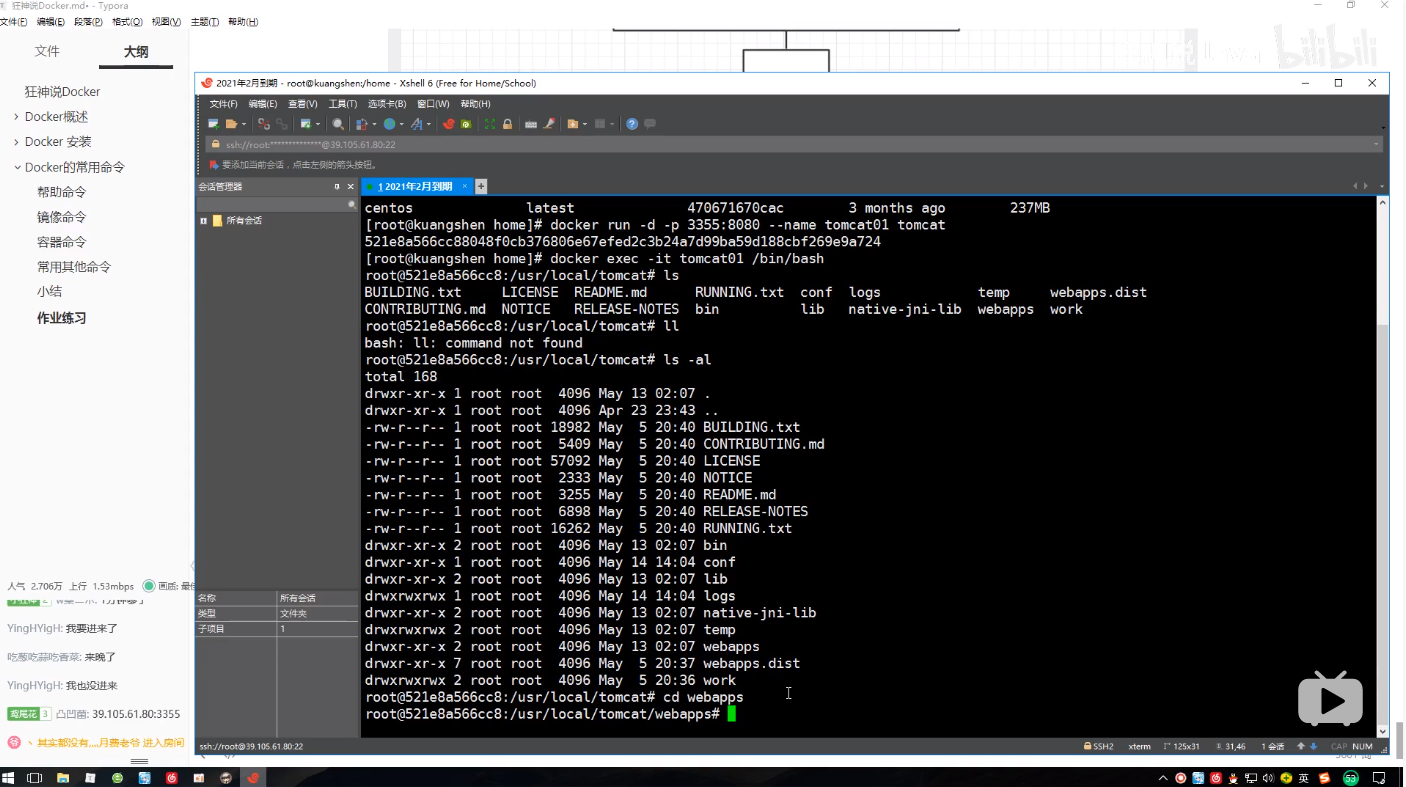Click the New Session icon in Xshell toolbar
Screen dimensions: 1406x787
tap(213, 124)
